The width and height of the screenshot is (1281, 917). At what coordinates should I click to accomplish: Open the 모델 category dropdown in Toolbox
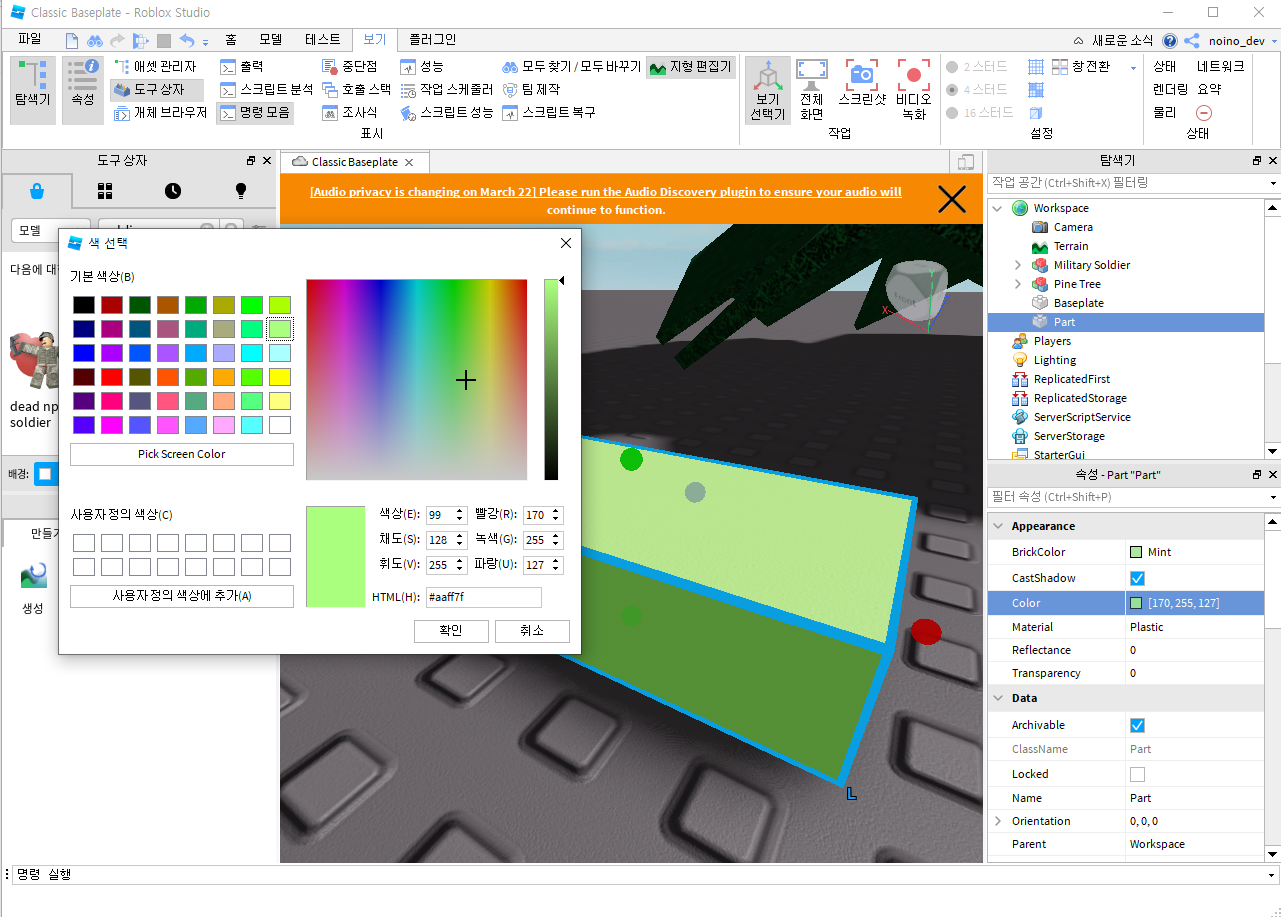tap(50, 230)
